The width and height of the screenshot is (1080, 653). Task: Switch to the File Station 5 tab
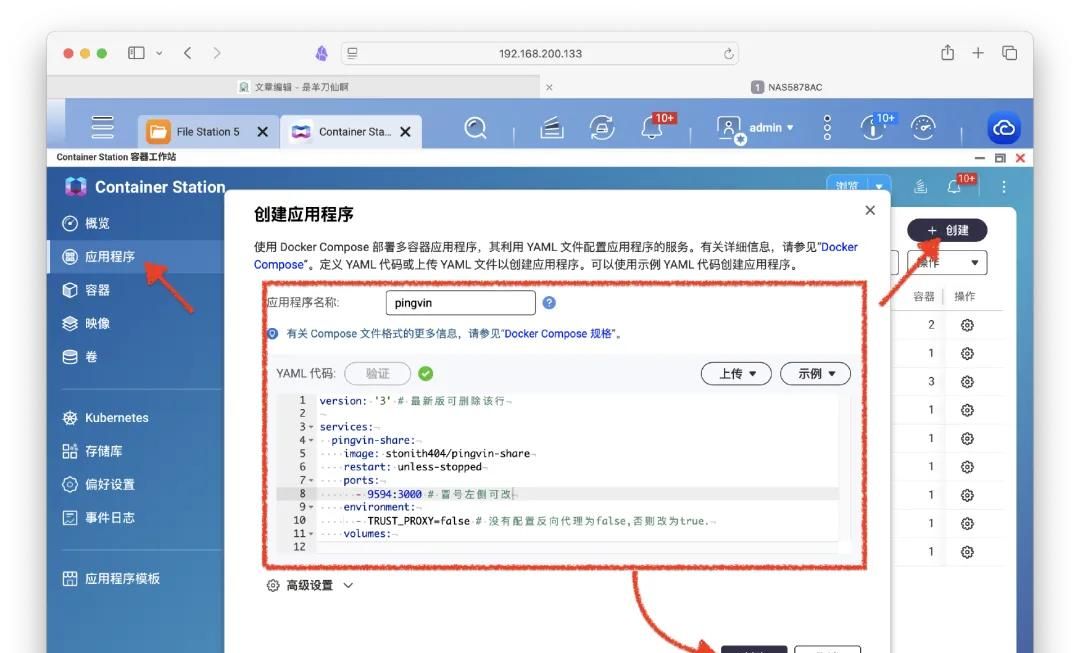[x=210, y=130]
